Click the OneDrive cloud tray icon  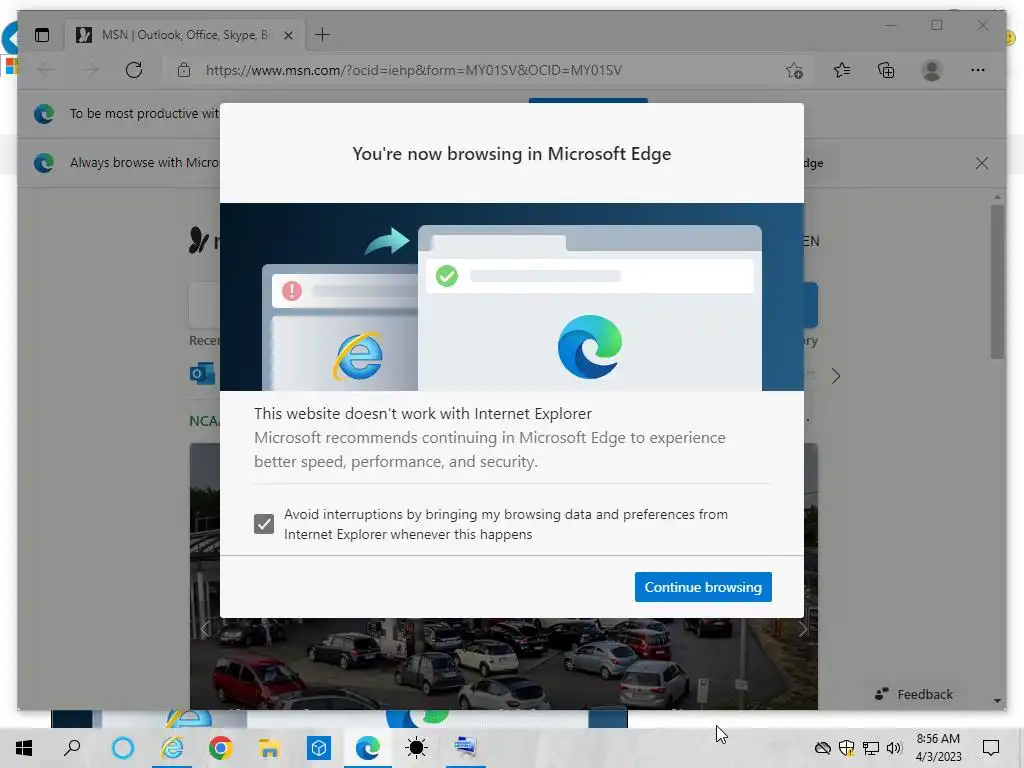click(x=823, y=748)
